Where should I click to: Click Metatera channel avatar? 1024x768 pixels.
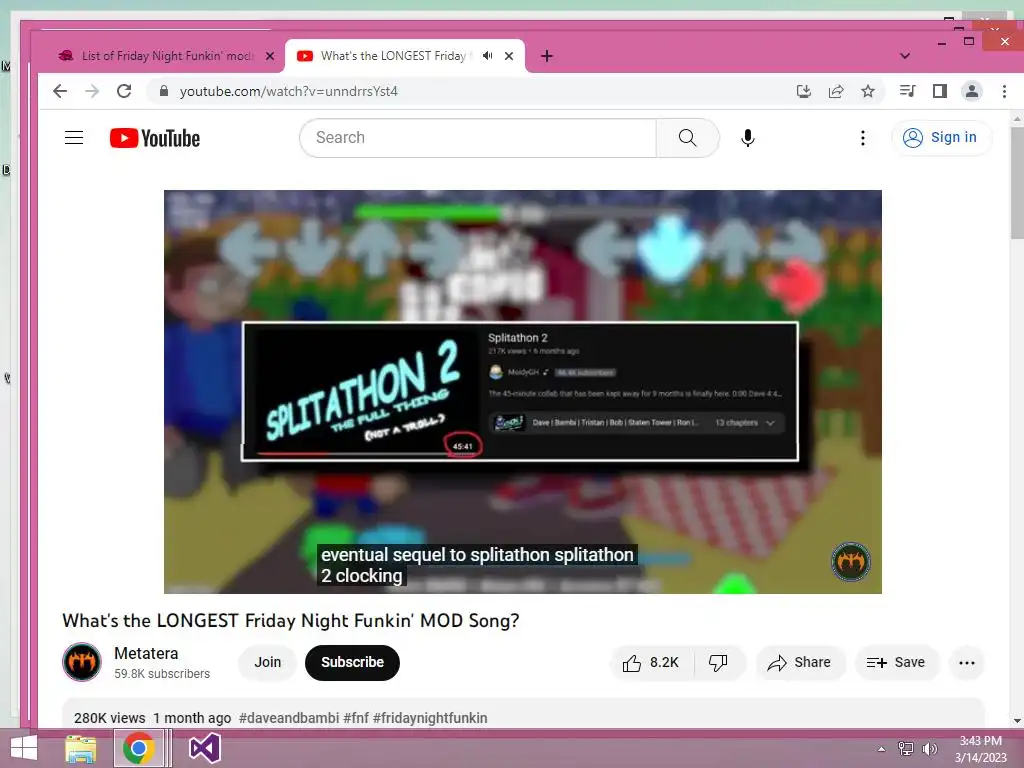point(82,662)
